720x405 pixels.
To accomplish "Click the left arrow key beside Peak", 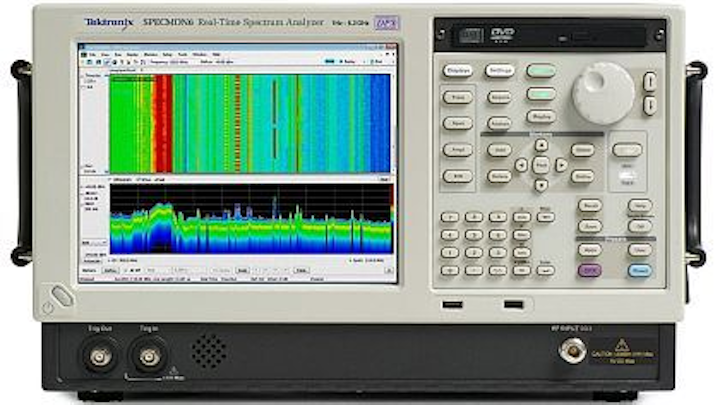I will coord(521,165).
